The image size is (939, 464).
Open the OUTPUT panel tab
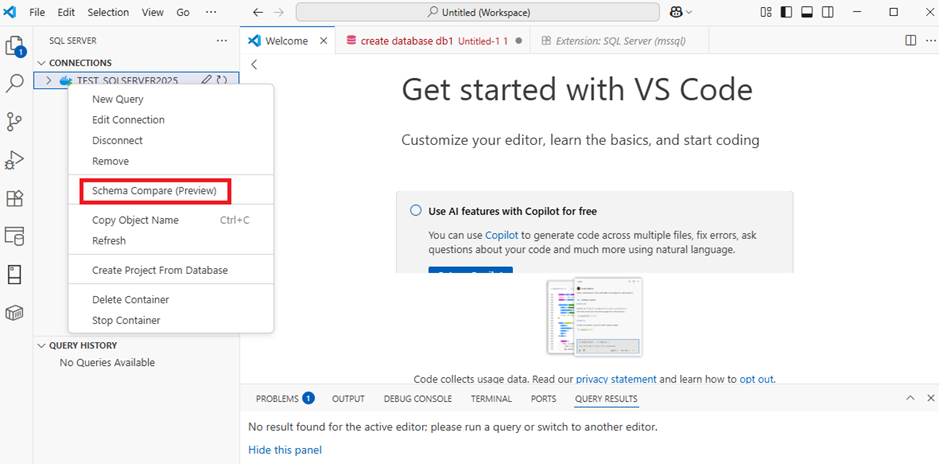pos(349,398)
